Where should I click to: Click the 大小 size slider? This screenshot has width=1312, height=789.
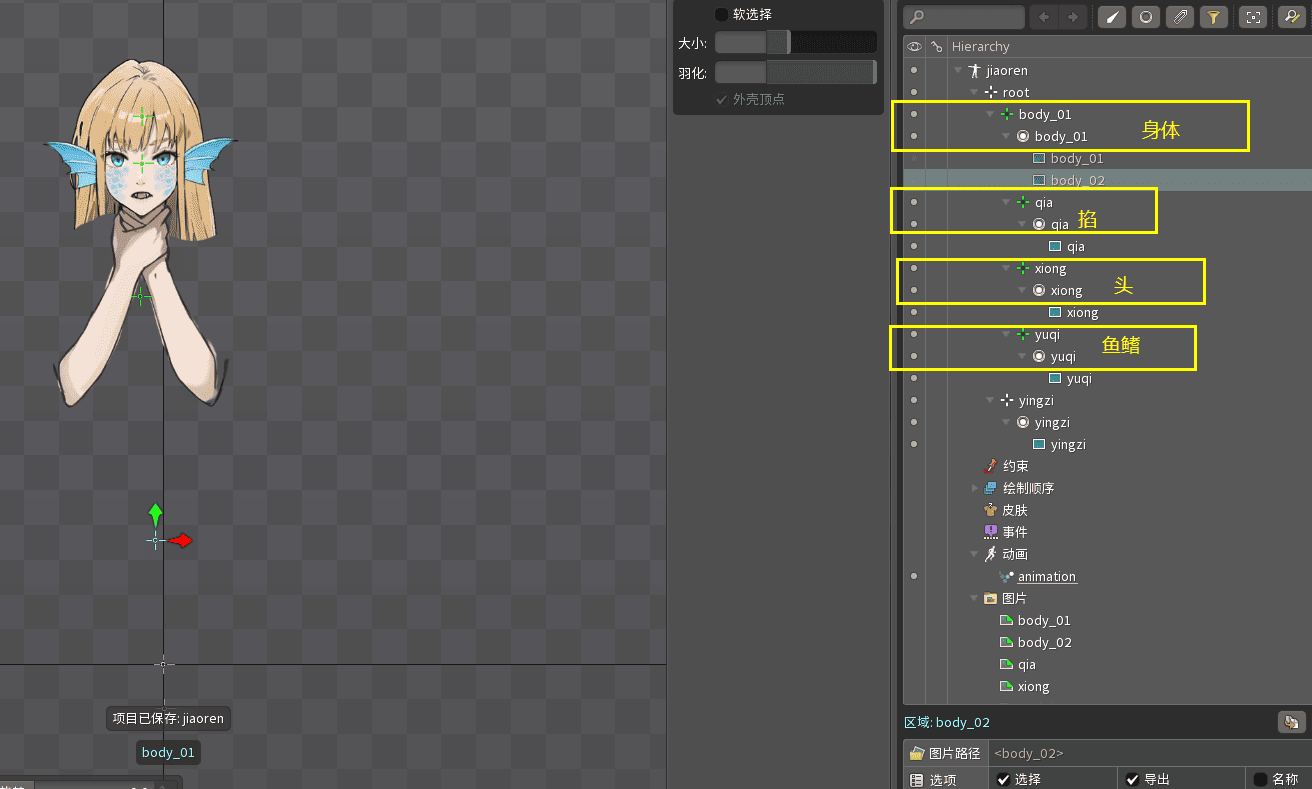pyautogui.click(x=795, y=42)
